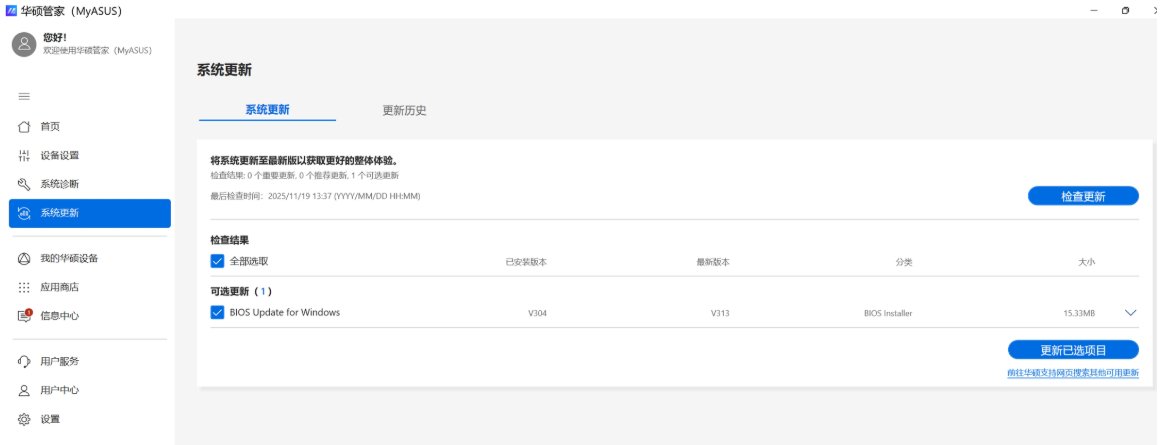Click the 应用商店 grid icon

click(24, 287)
